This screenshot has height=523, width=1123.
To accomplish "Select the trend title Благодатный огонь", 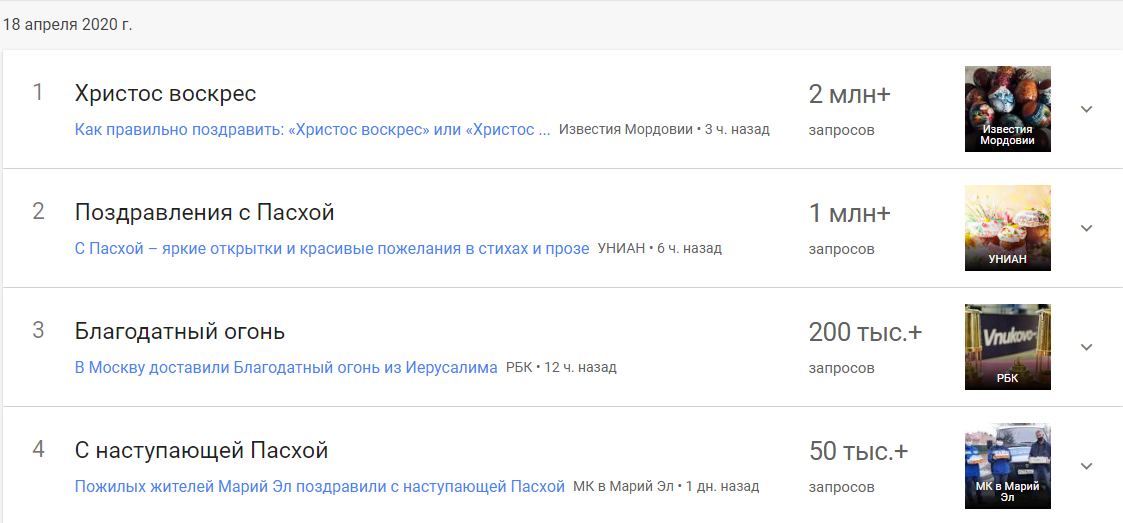I will (x=180, y=332).
